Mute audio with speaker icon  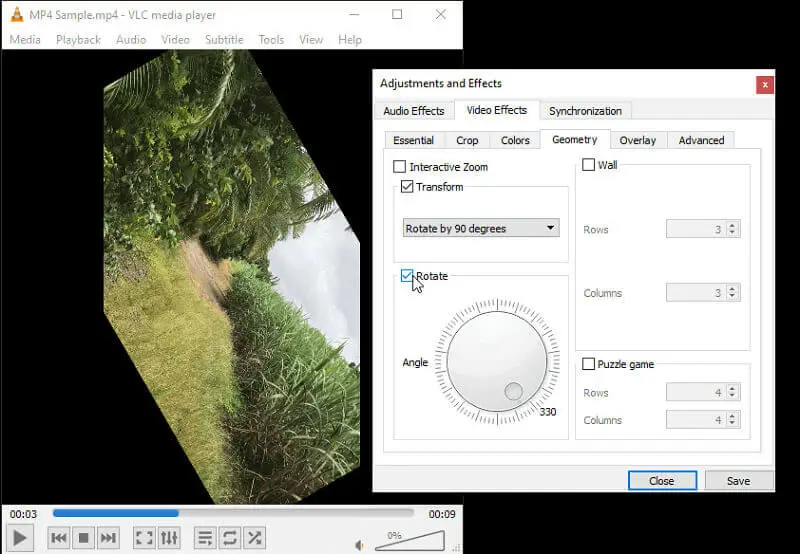point(360,545)
